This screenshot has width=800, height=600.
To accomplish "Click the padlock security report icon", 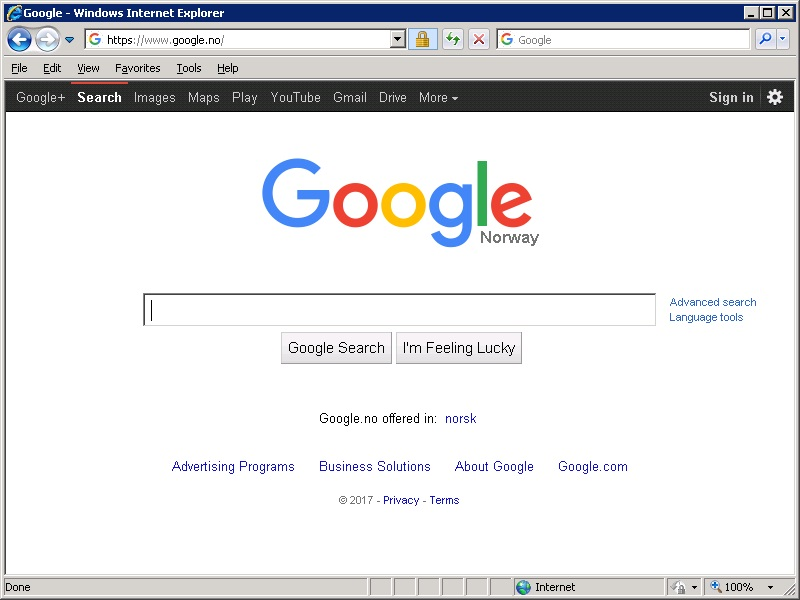I will tap(422, 39).
